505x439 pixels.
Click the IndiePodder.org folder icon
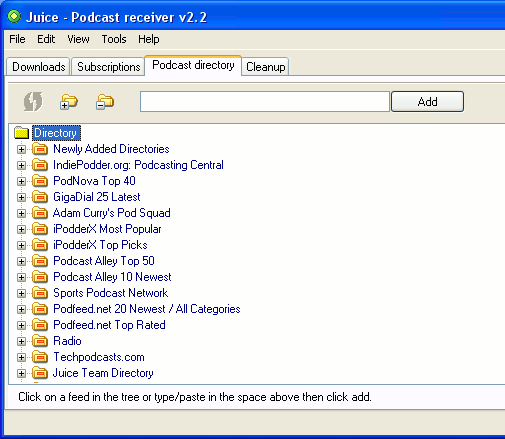[x=40, y=165]
